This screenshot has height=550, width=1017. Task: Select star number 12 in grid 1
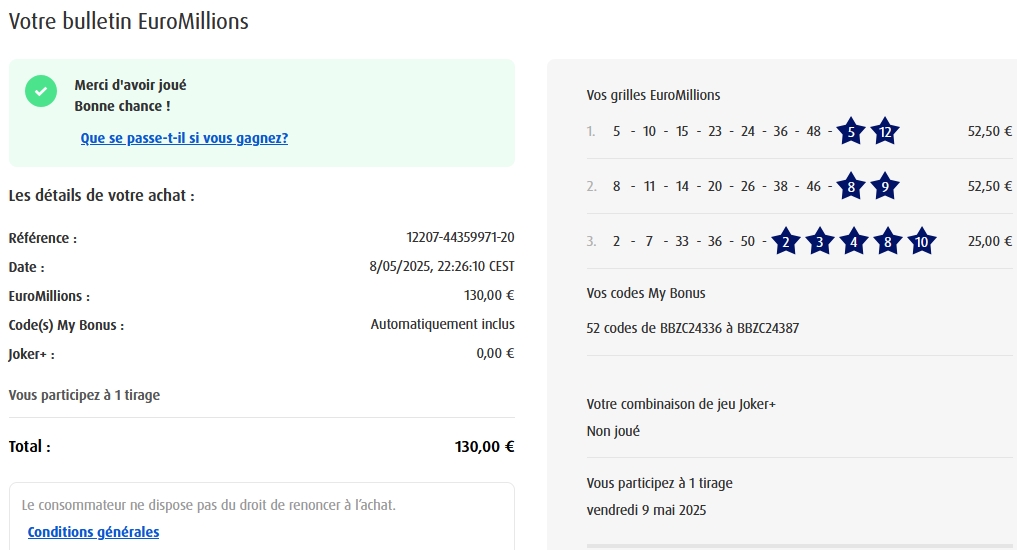[x=885, y=131]
